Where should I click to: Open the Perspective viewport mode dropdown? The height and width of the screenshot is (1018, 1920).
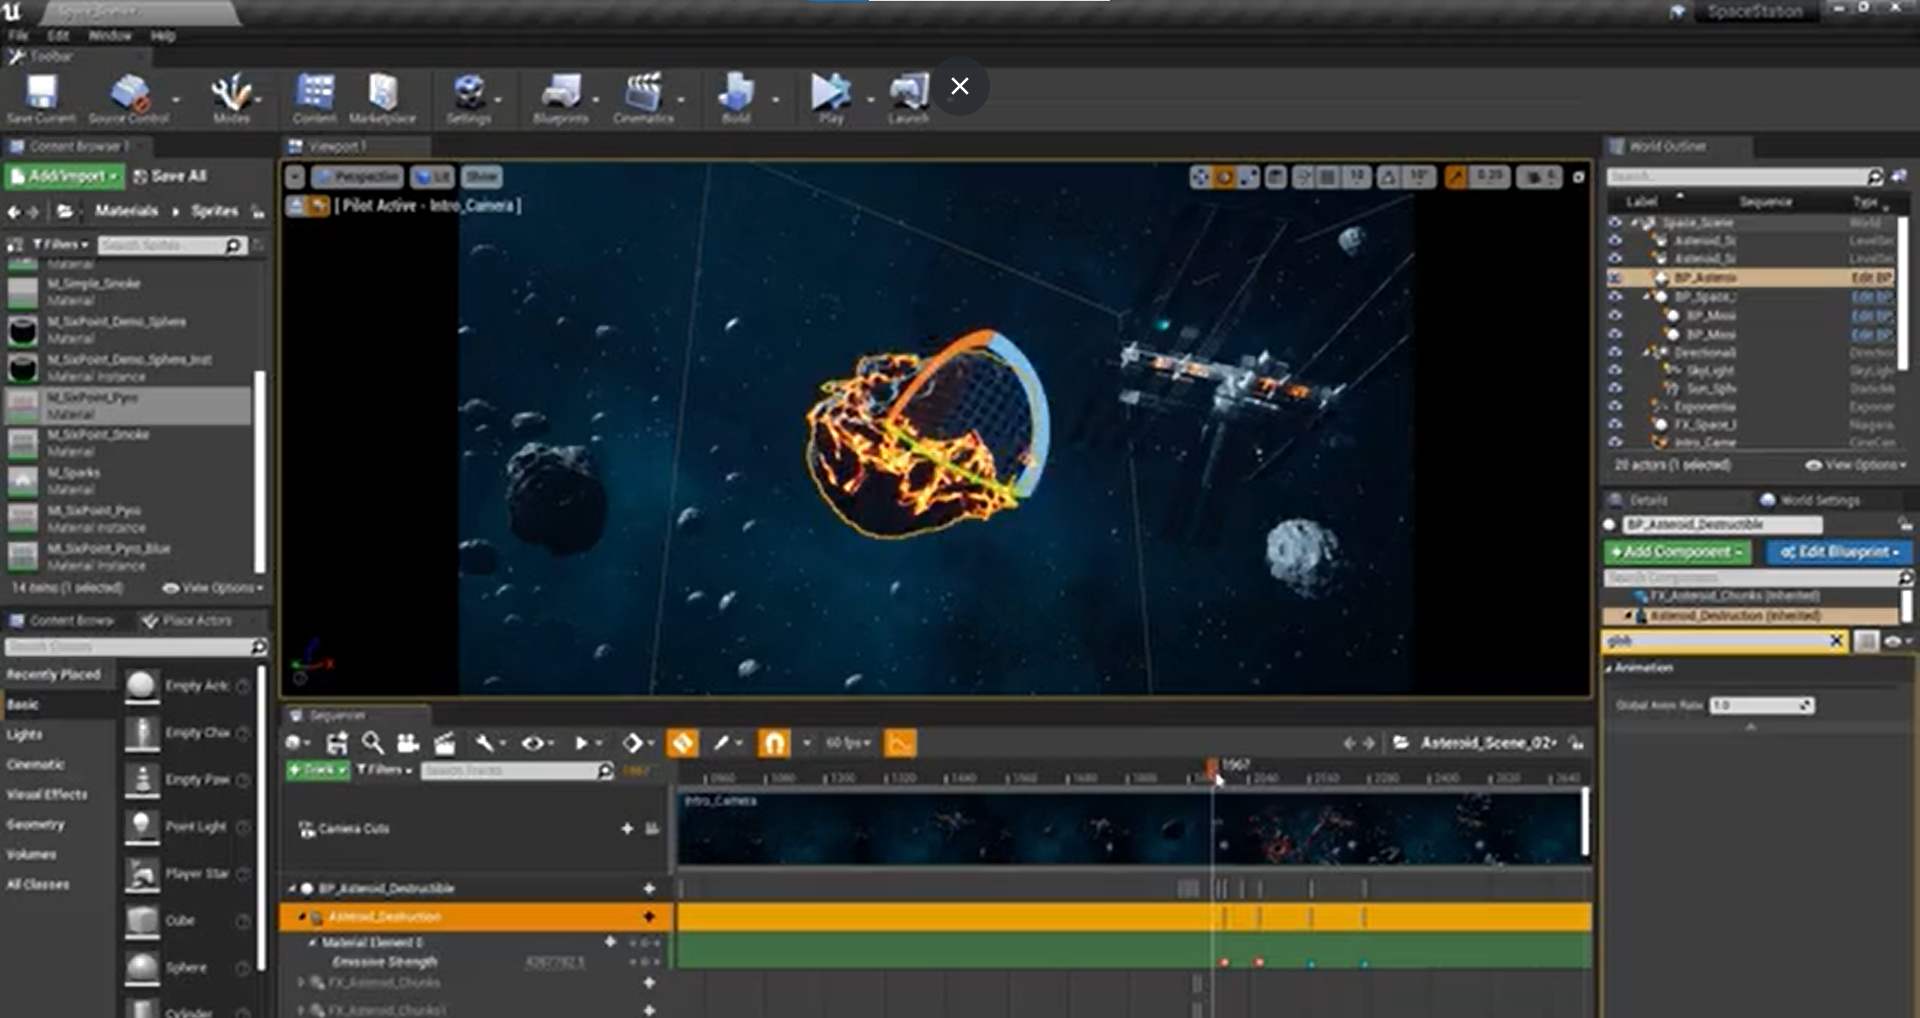tap(358, 177)
